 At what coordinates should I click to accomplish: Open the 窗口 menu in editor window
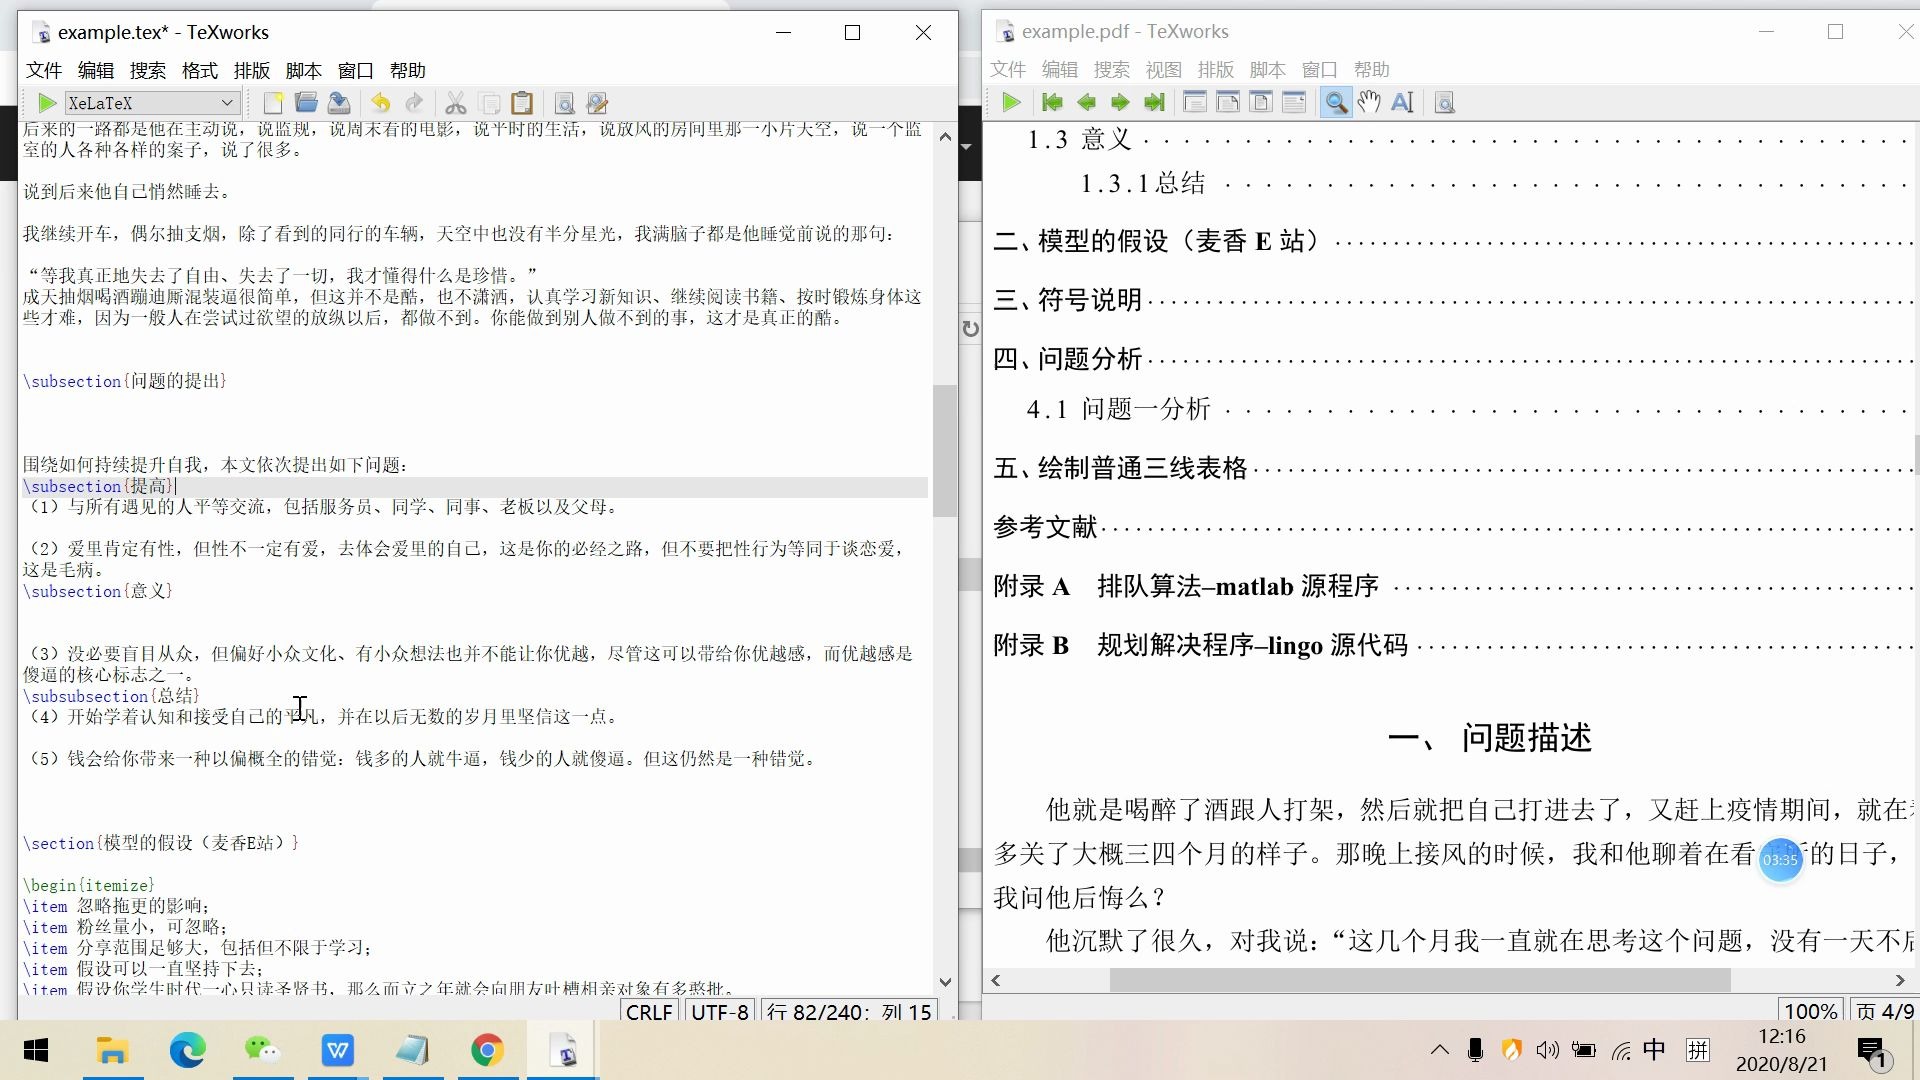point(356,70)
